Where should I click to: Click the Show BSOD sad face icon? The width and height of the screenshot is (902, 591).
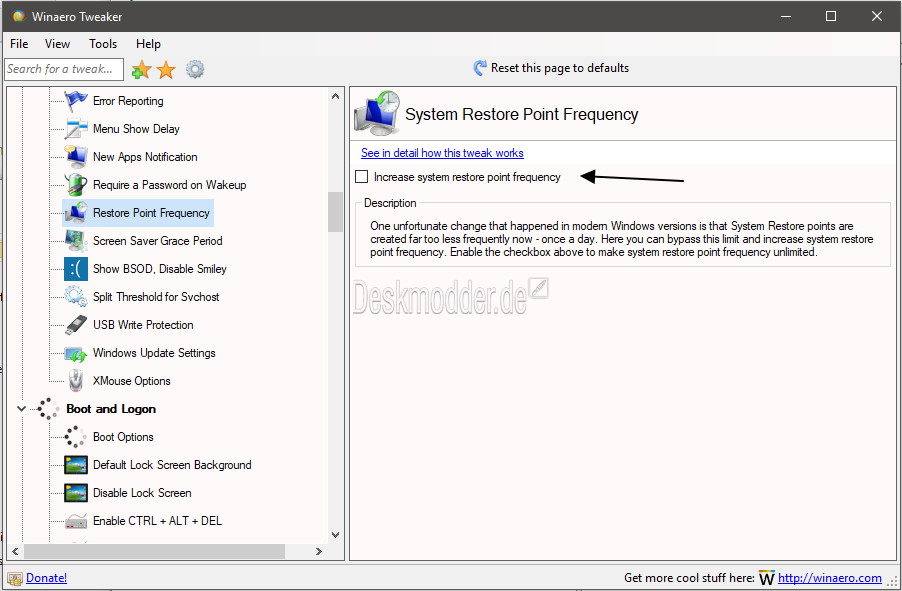click(x=76, y=269)
